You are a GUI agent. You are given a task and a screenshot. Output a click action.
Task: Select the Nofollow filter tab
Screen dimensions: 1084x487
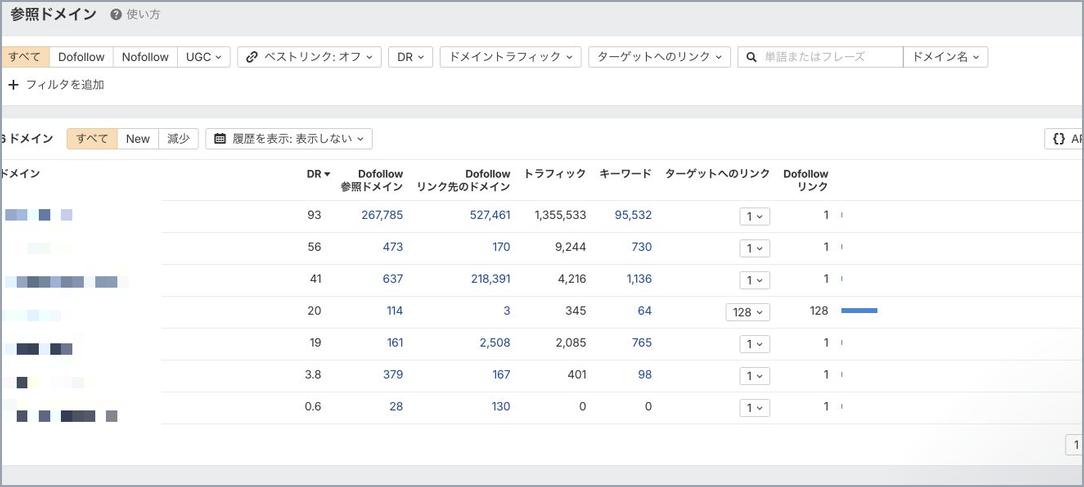[145, 57]
